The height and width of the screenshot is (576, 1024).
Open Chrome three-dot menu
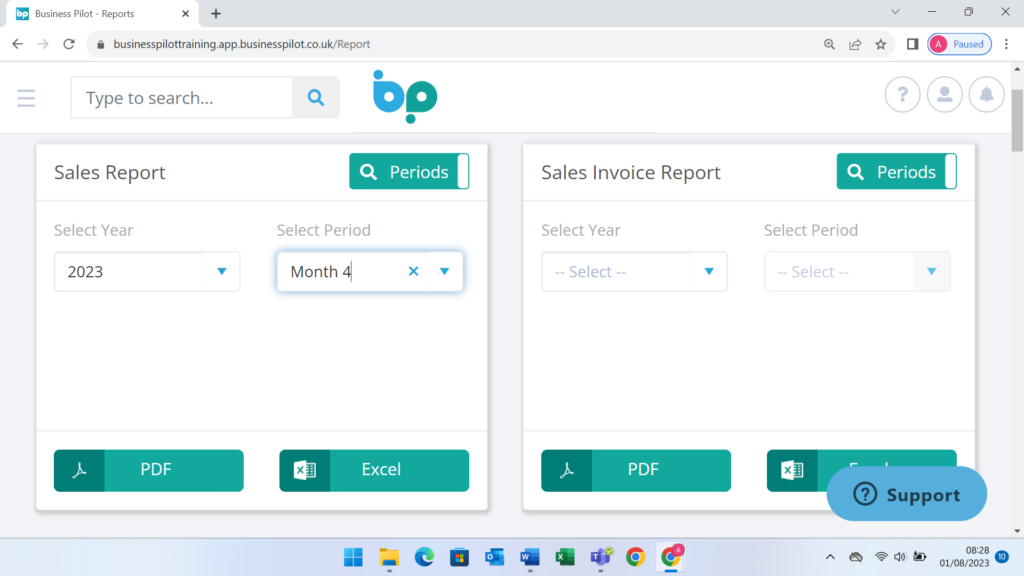tap(1006, 44)
